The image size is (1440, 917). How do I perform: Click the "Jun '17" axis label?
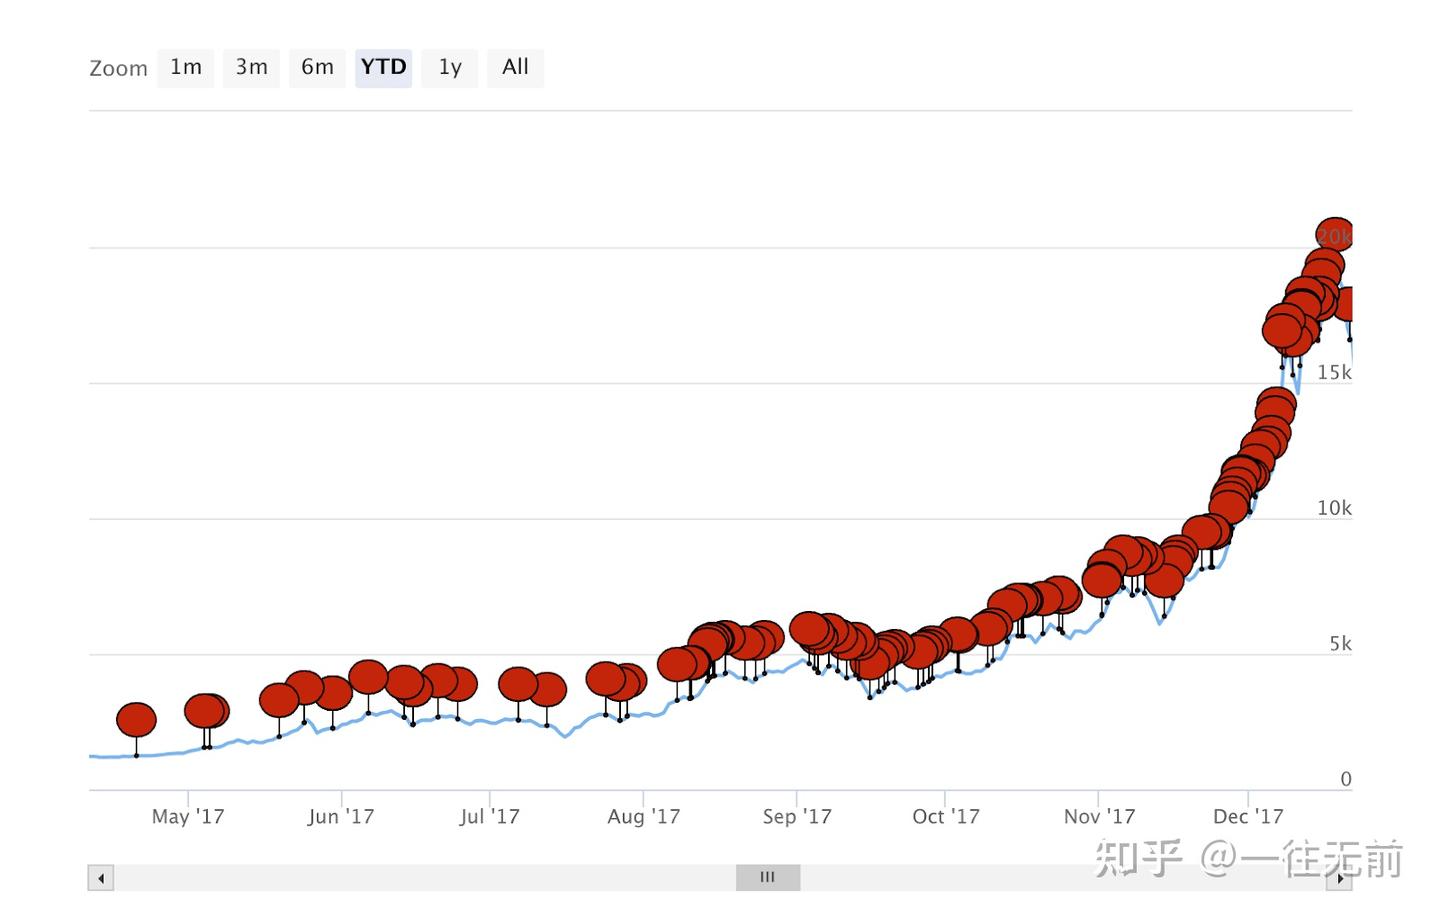341,817
